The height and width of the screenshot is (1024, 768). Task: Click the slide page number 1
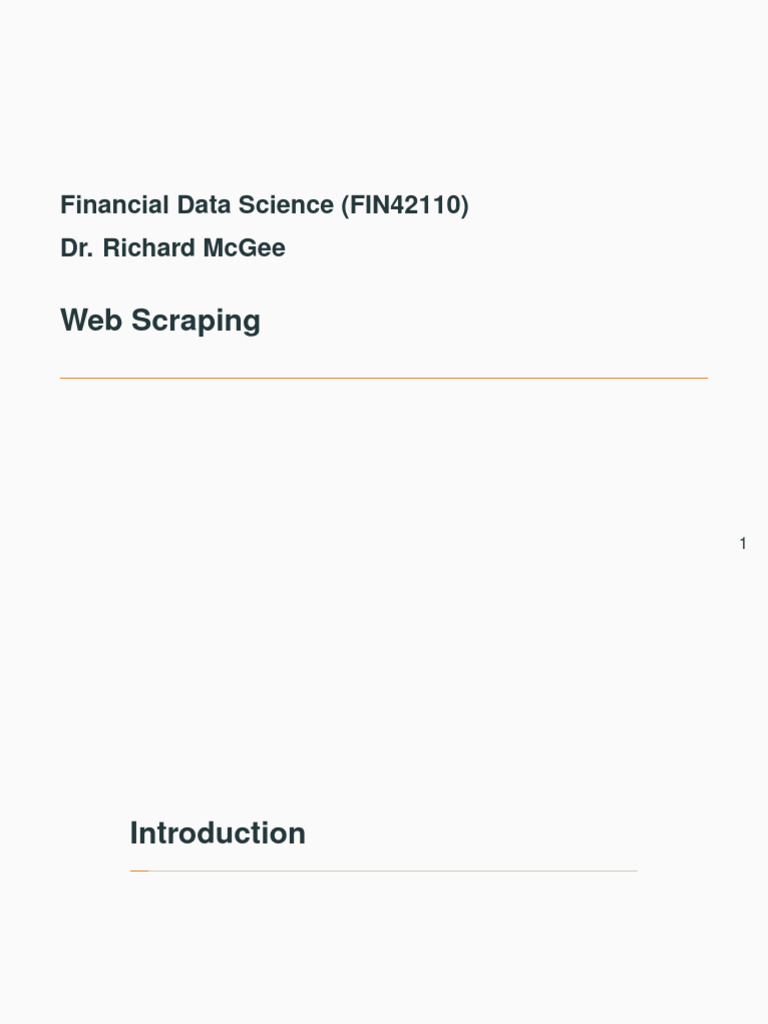coord(743,544)
